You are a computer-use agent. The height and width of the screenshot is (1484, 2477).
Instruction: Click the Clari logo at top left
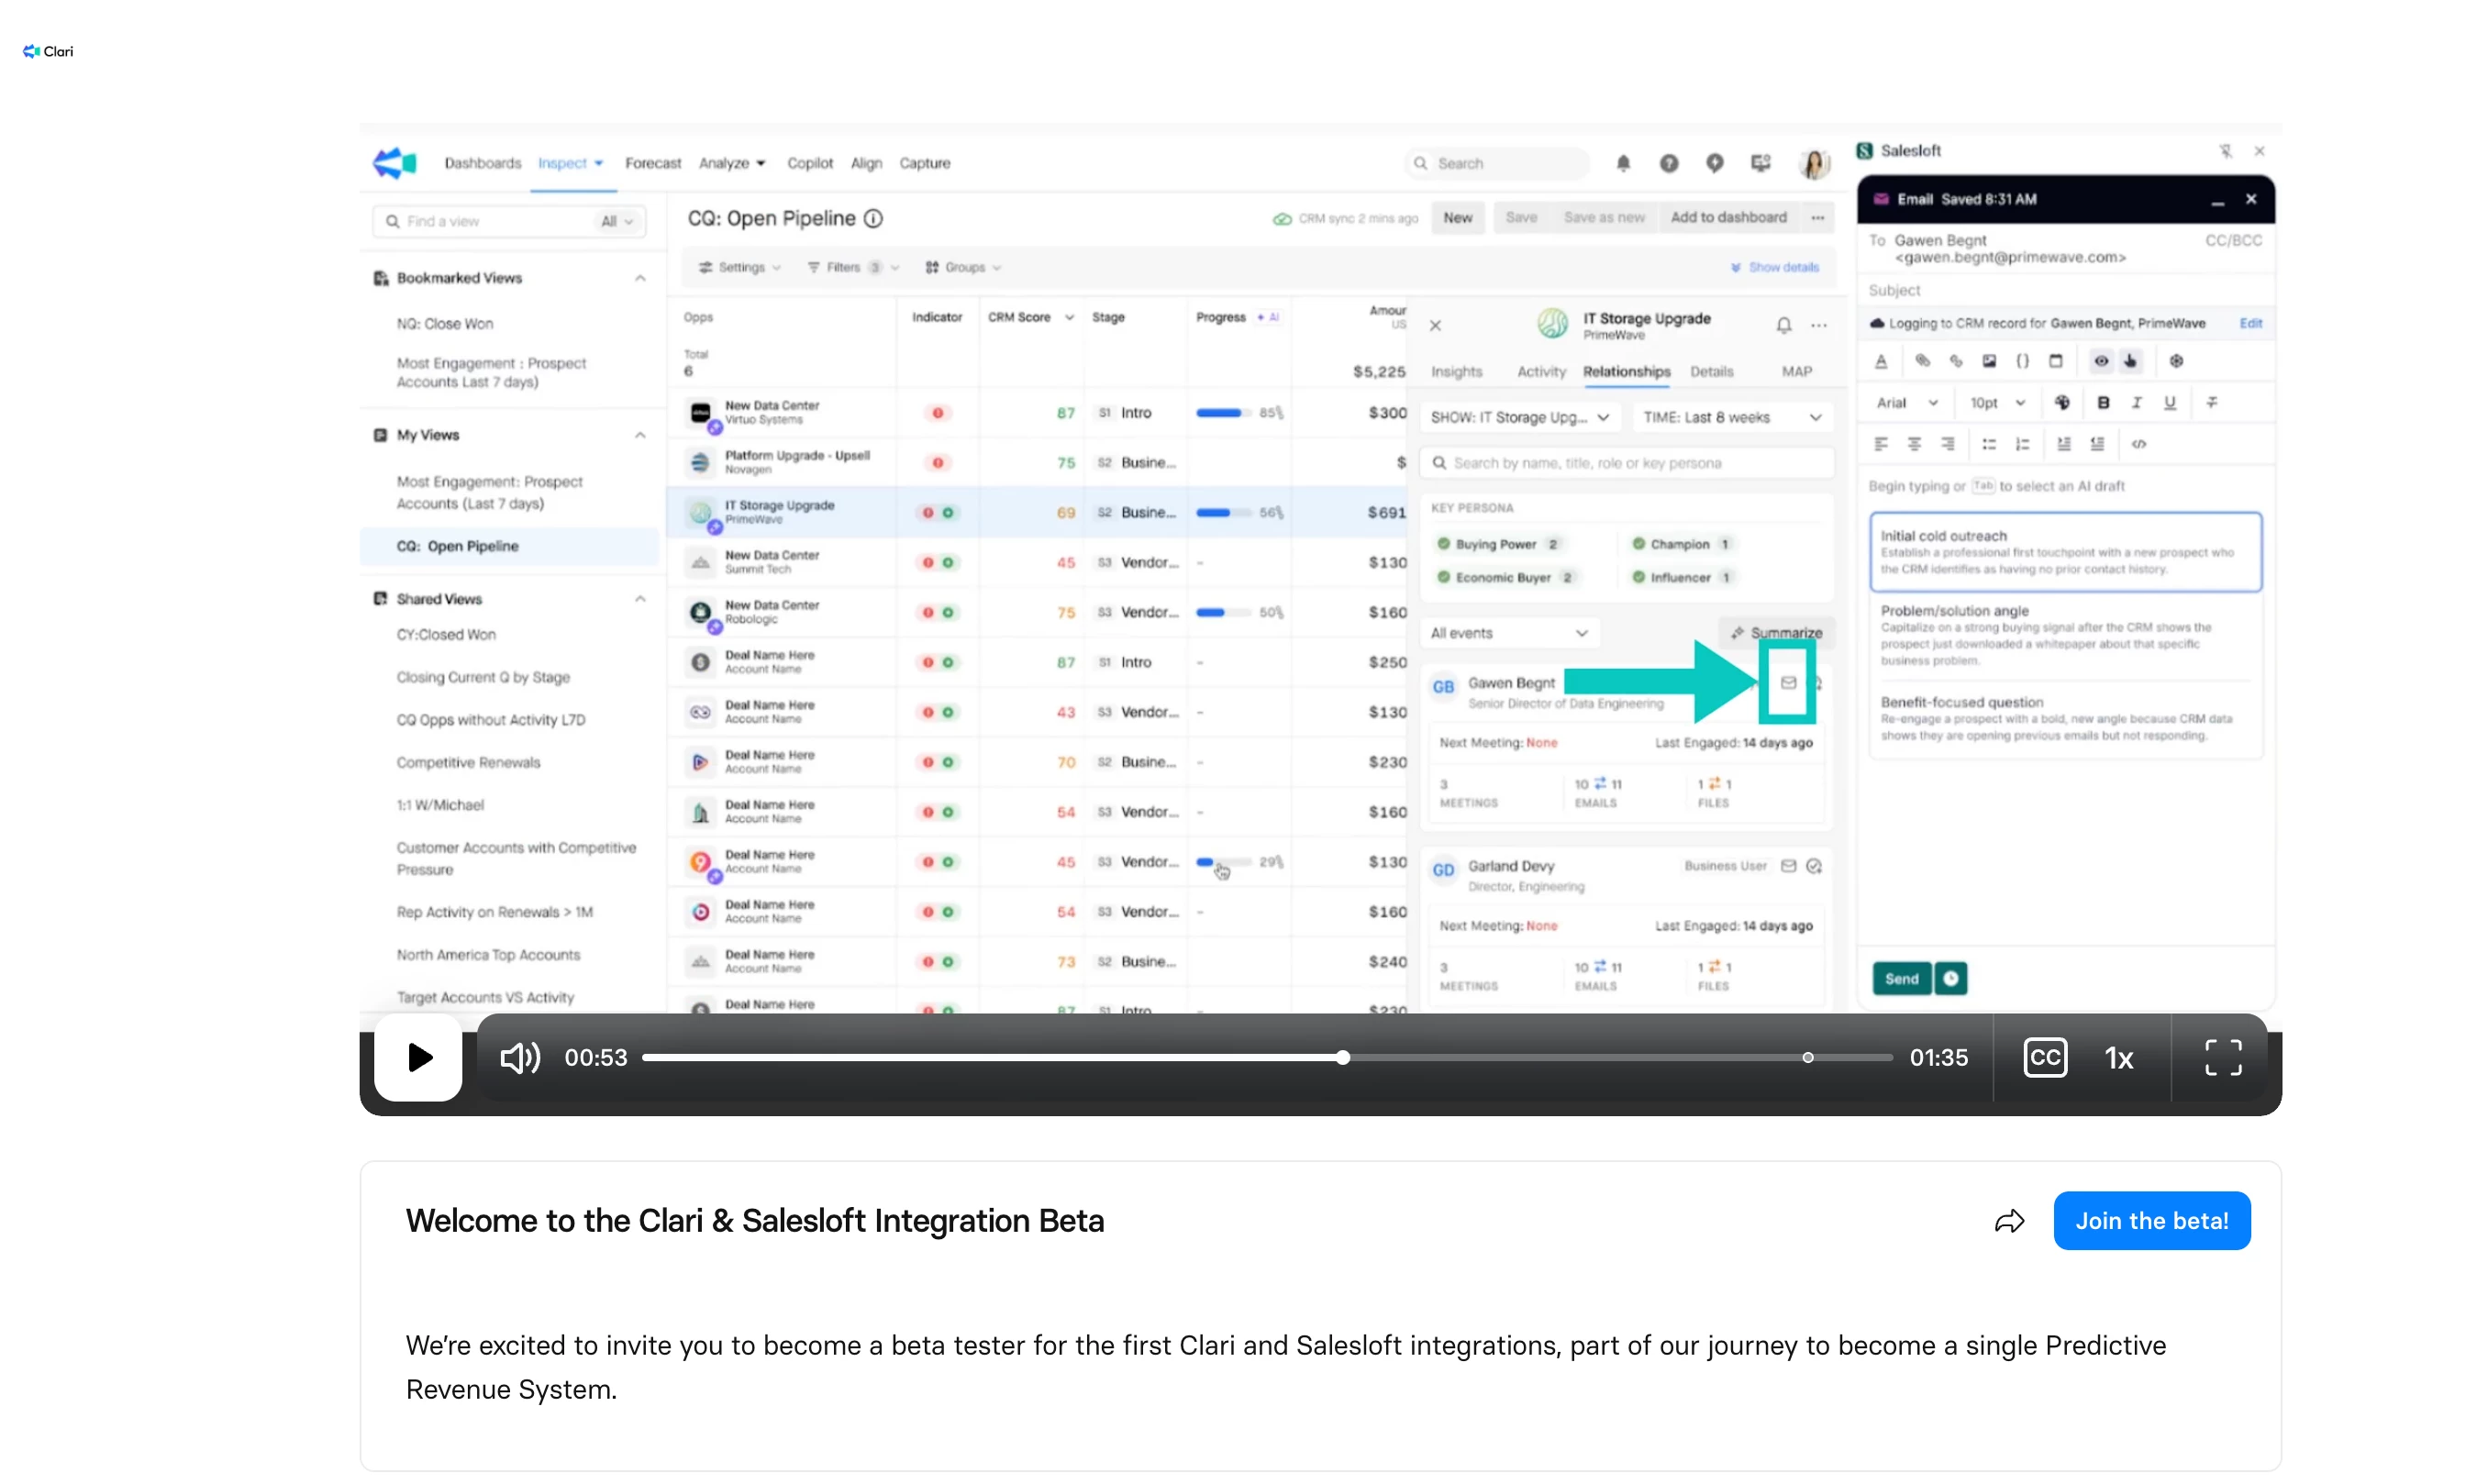tap(48, 51)
